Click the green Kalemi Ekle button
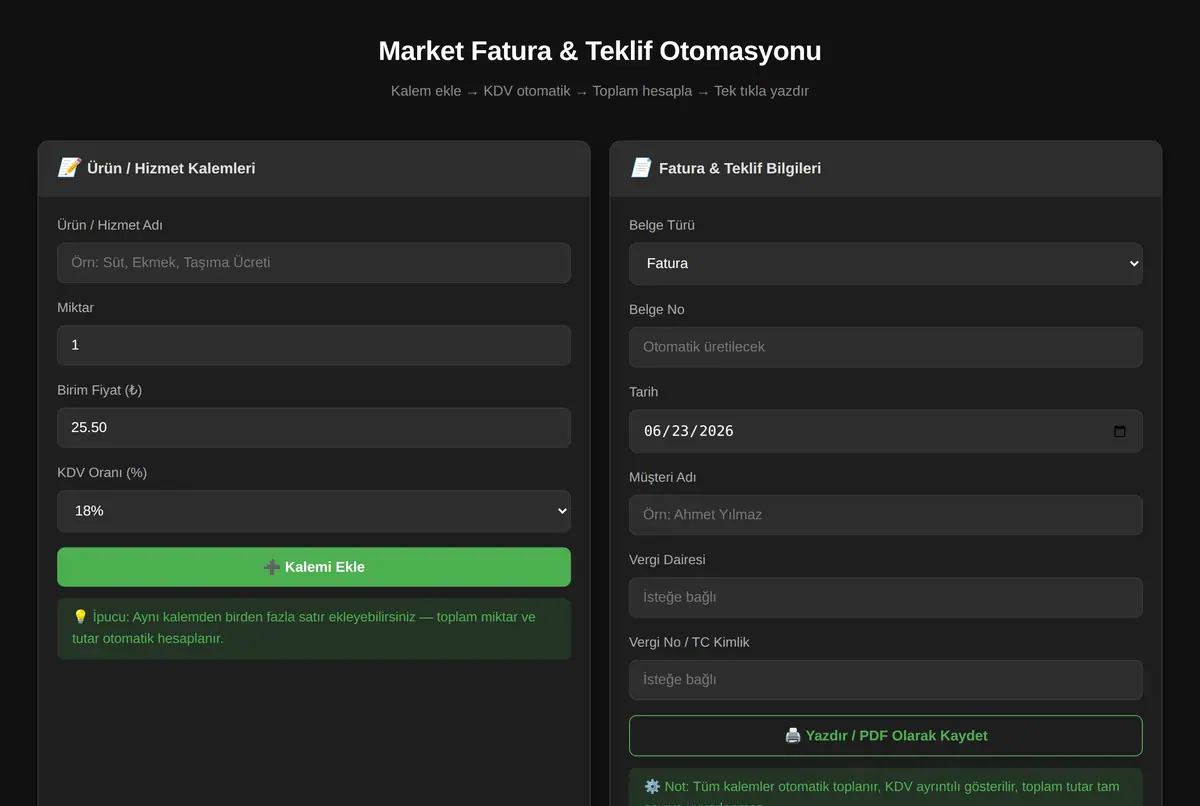1200x806 pixels. click(x=314, y=567)
